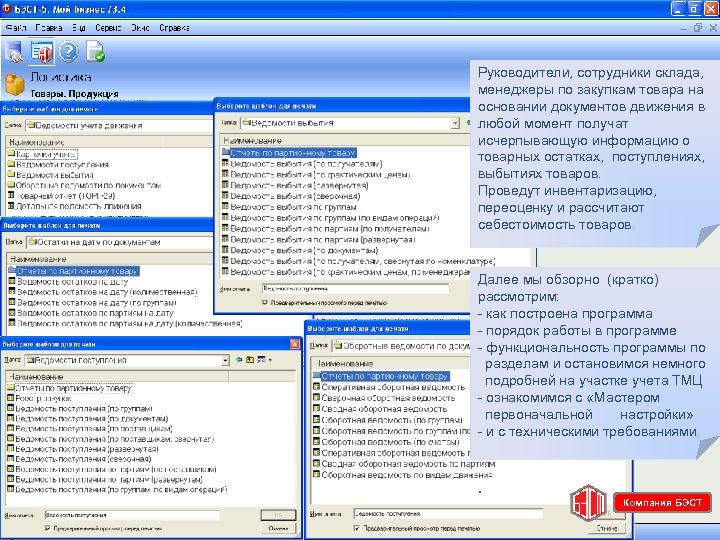
Task: Select Товарный отчет (ТОРГ-29) in movement list
Action: pos(62,196)
